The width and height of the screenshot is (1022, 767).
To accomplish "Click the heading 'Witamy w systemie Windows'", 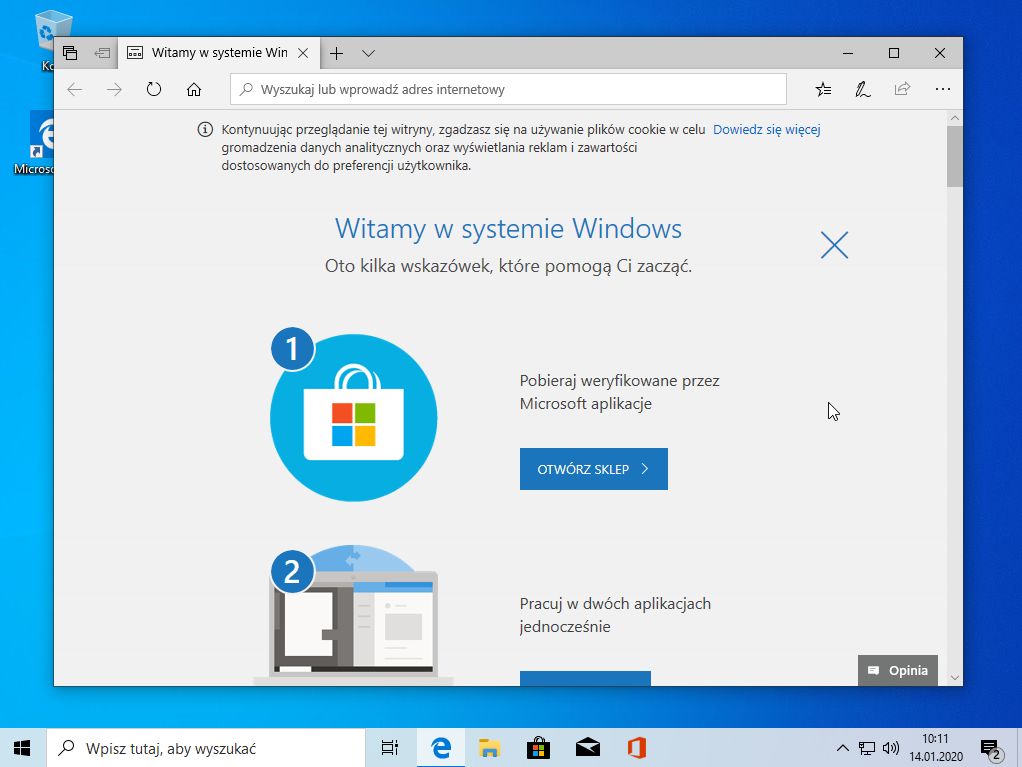I will pos(508,229).
